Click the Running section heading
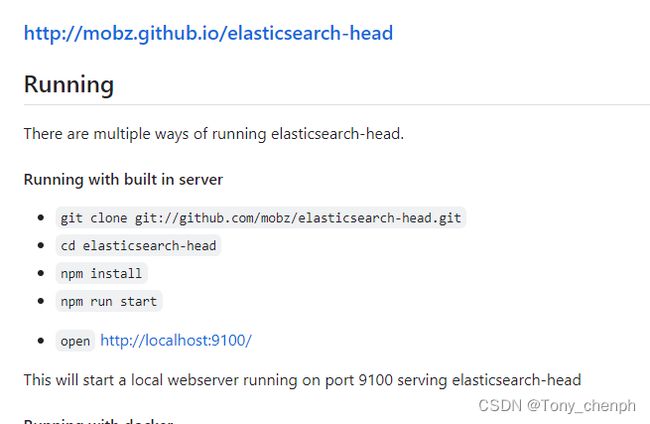 69,85
